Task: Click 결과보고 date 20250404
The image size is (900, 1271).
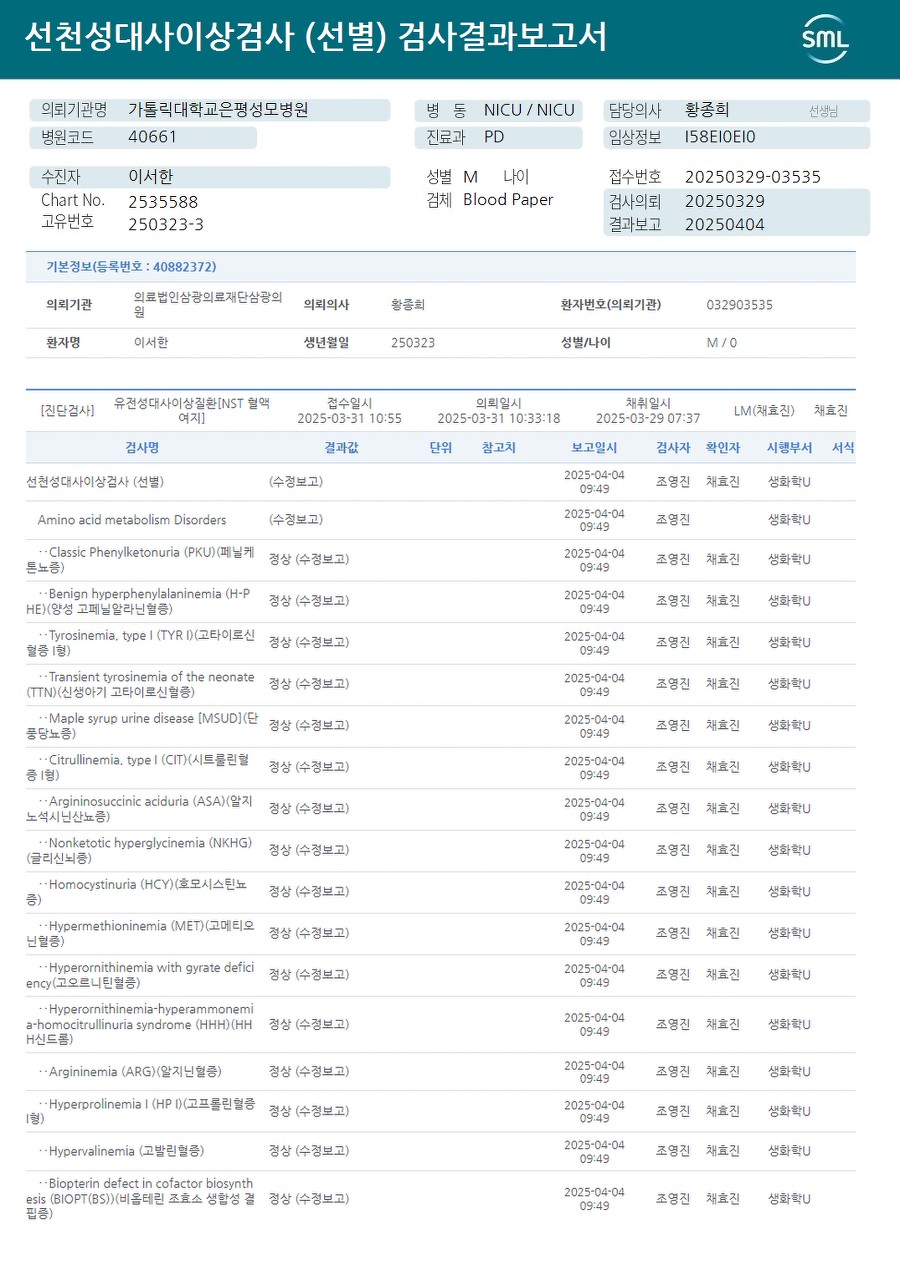Action: pyautogui.click(x=725, y=224)
